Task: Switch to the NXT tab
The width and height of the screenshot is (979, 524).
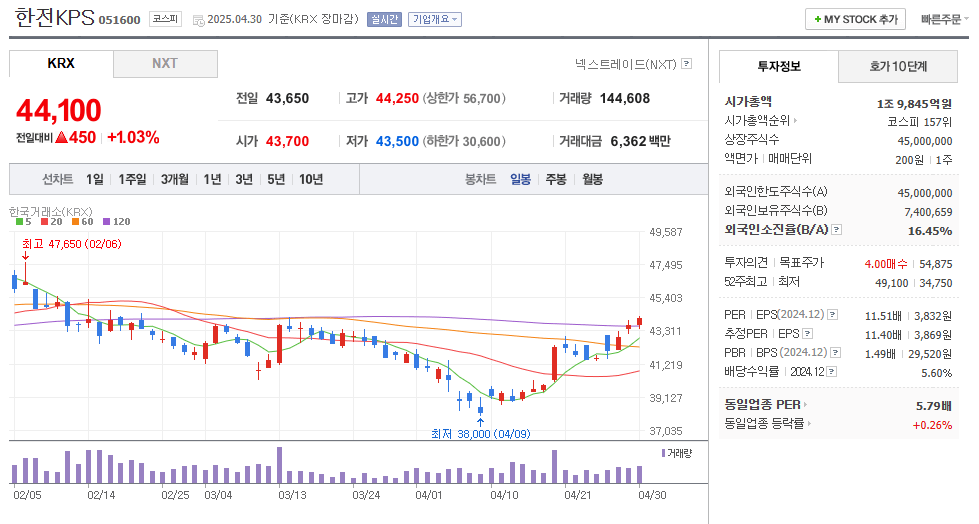Action: pyautogui.click(x=165, y=64)
